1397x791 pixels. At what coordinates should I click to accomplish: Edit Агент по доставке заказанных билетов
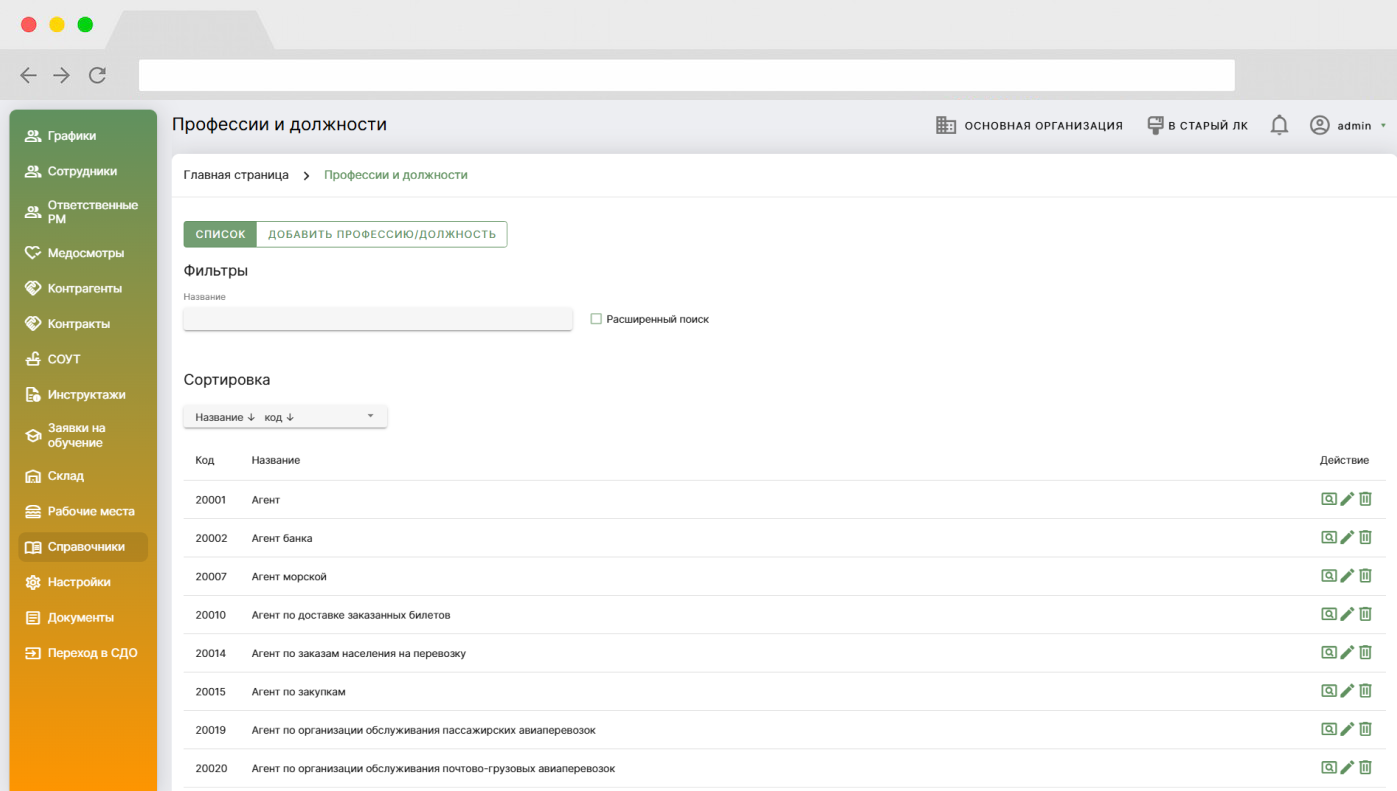pos(1347,614)
